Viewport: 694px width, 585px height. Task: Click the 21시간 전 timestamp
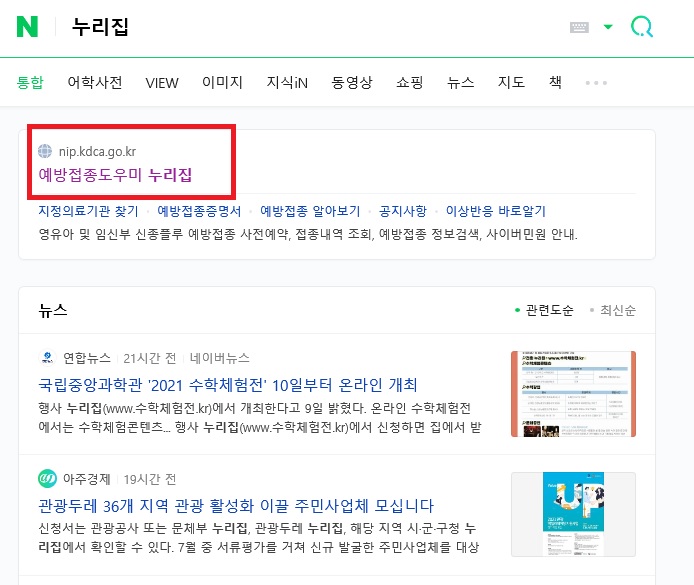[x=150, y=358]
